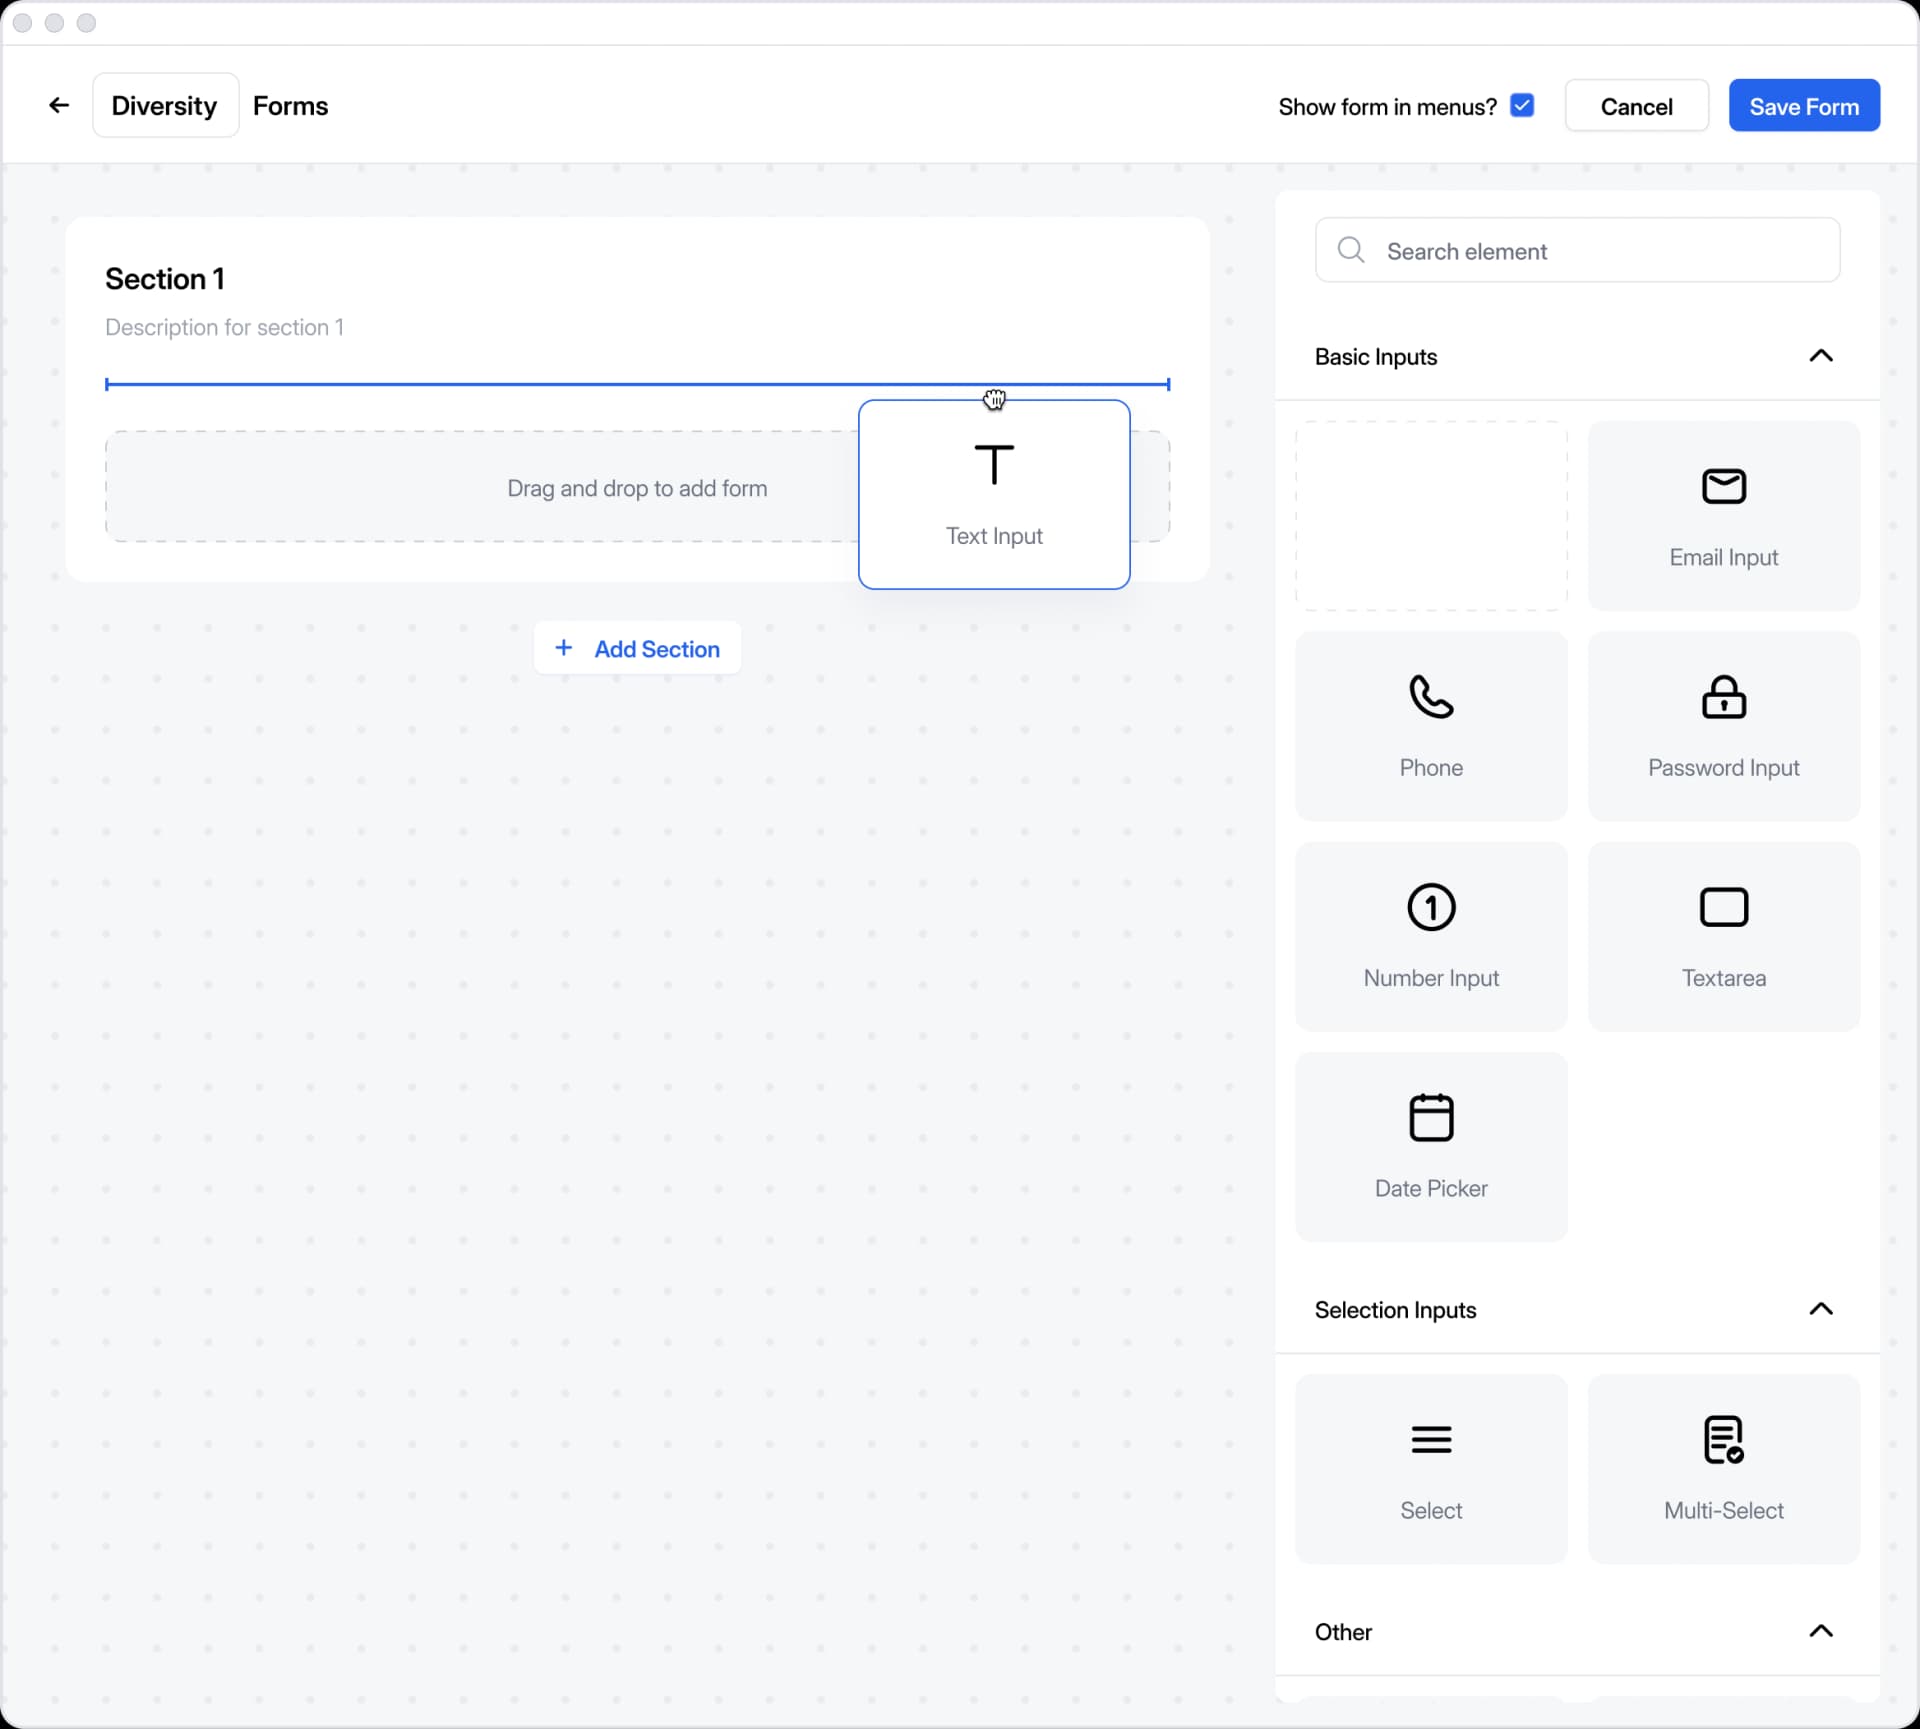The height and width of the screenshot is (1729, 1920).
Task: Choose the Select element
Action: [1430, 1469]
